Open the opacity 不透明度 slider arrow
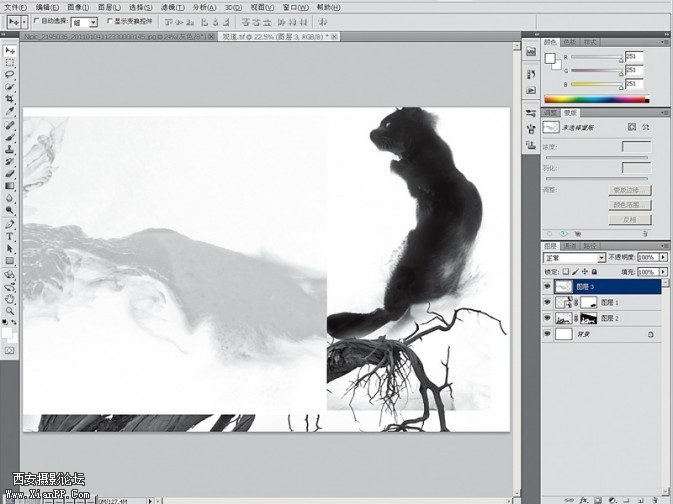673x504 pixels. pos(664,257)
